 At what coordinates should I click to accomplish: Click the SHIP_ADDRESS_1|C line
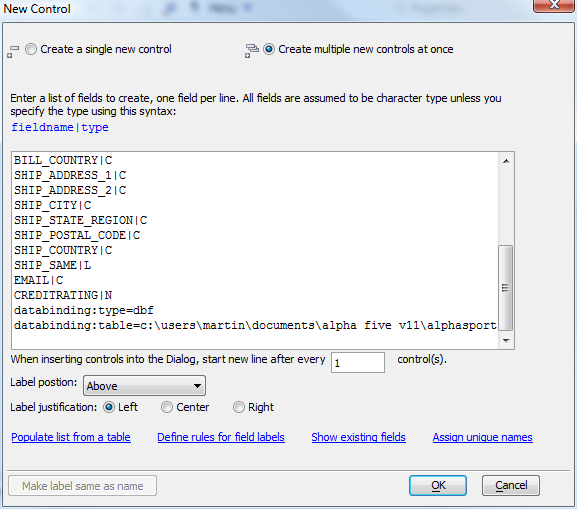click(x=70, y=175)
